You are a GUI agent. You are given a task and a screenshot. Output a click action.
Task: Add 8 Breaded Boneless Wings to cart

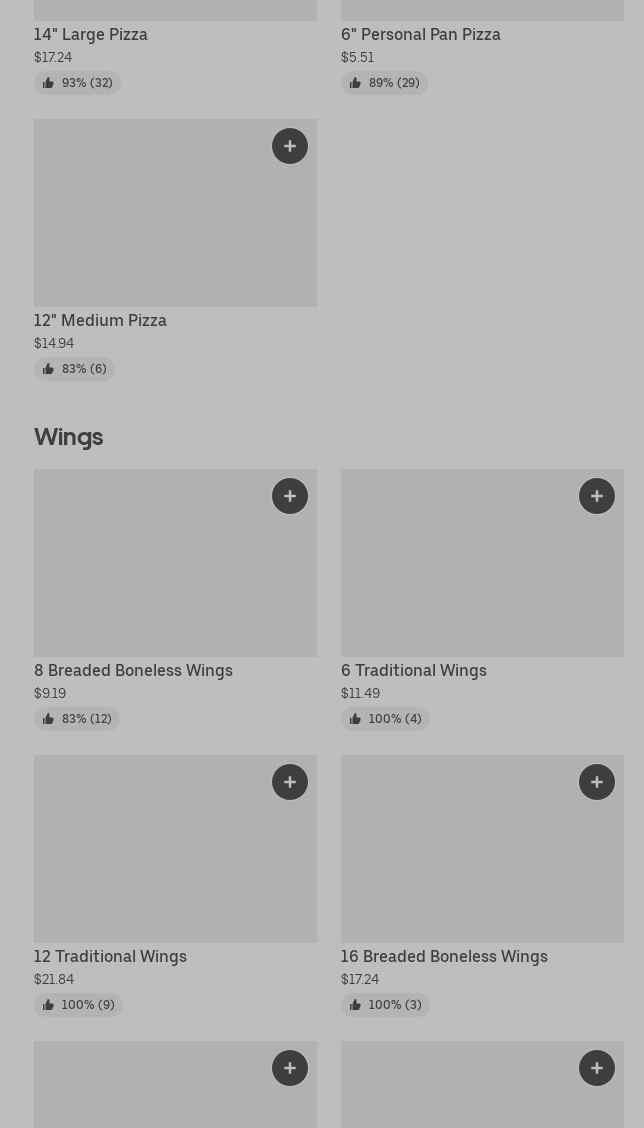(290, 496)
